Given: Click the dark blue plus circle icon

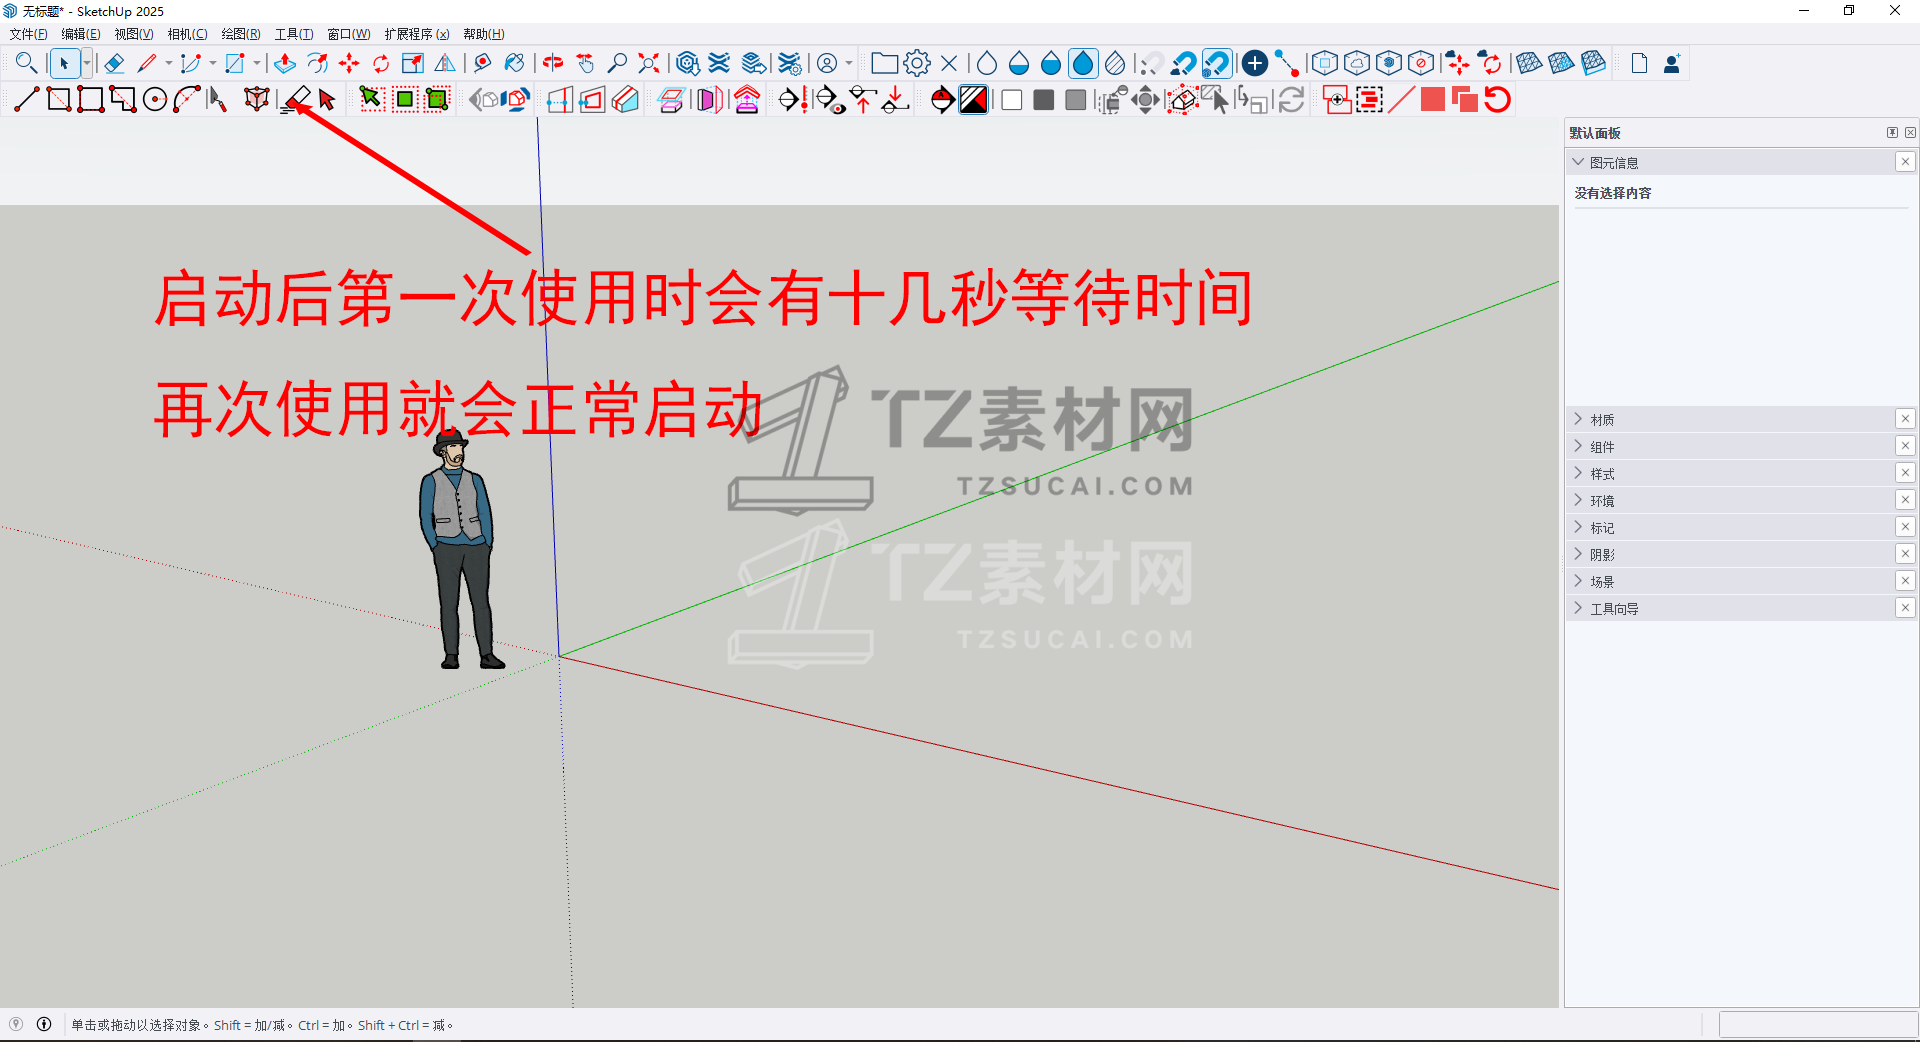Looking at the screenshot, I should (1255, 64).
